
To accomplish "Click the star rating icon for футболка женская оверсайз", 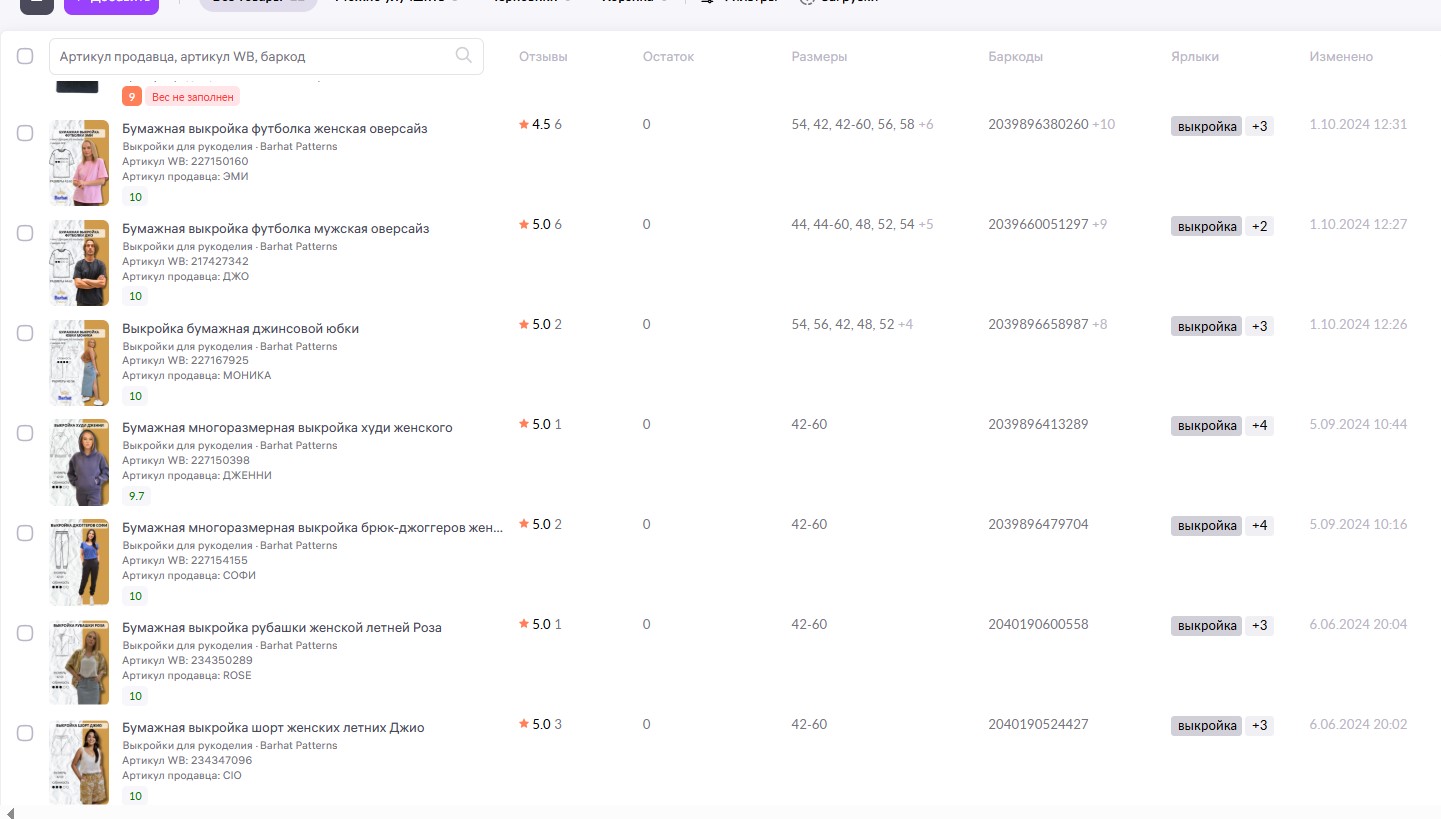I will (x=523, y=125).
